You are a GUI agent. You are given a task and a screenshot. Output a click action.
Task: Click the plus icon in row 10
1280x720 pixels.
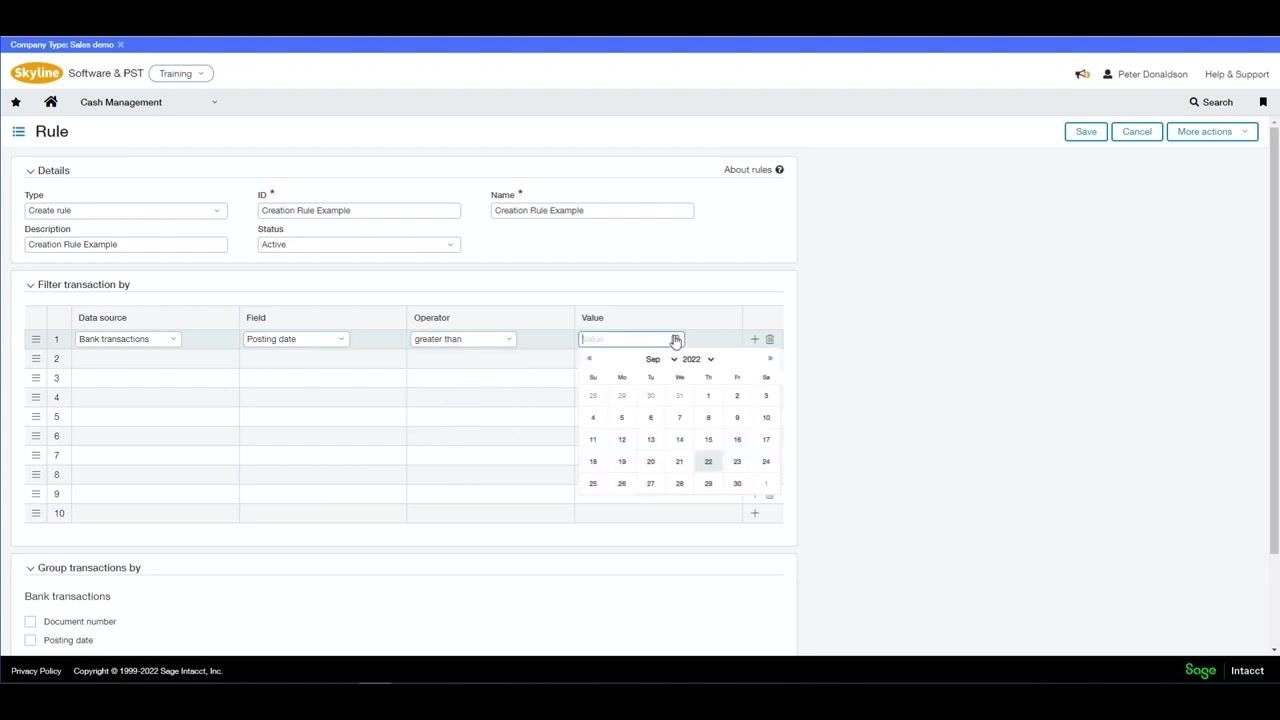[755, 513]
